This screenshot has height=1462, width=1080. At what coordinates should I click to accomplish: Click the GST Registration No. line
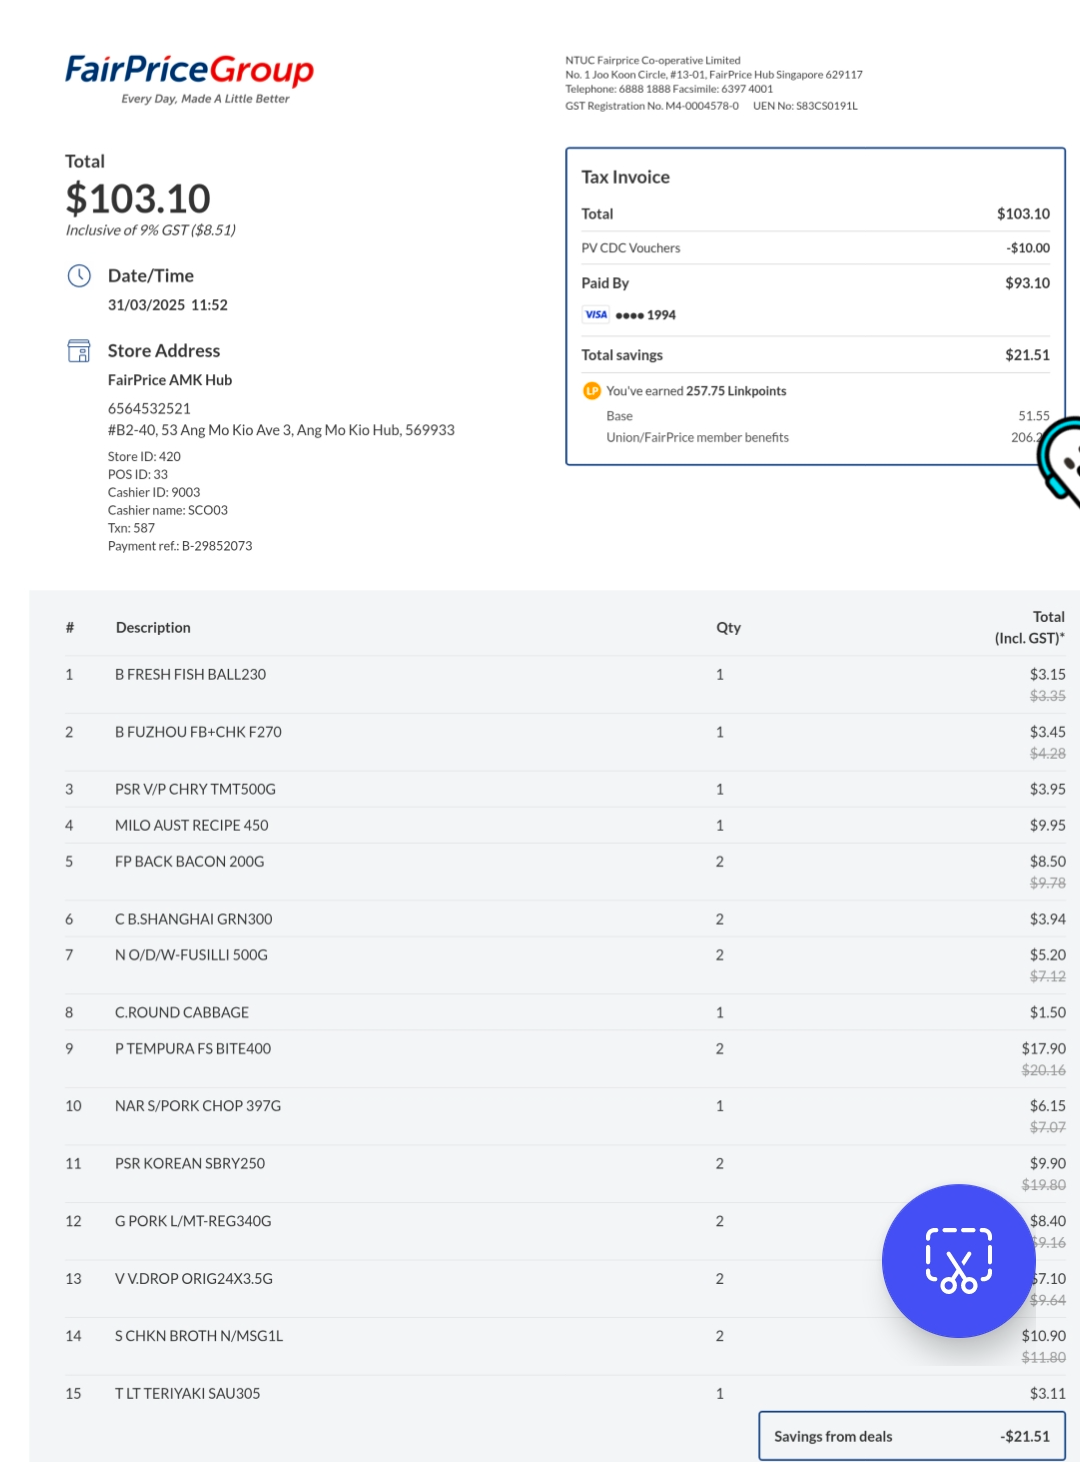pos(652,106)
